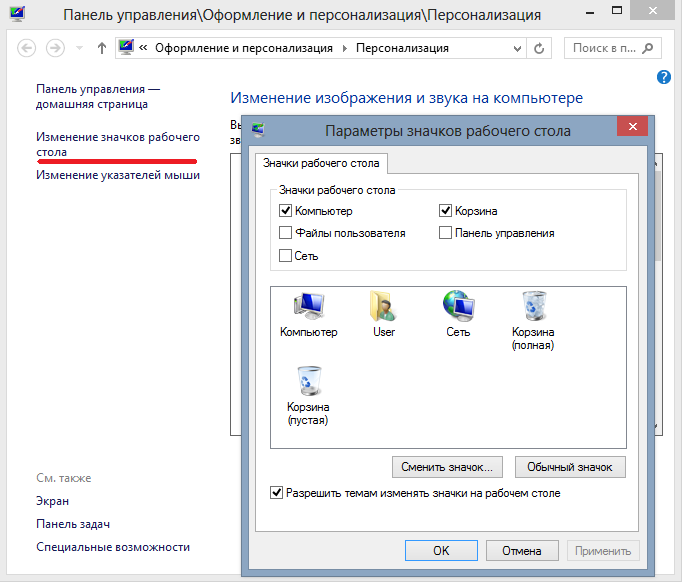
Task: Confirm with the OK button
Action: point(441,551)
